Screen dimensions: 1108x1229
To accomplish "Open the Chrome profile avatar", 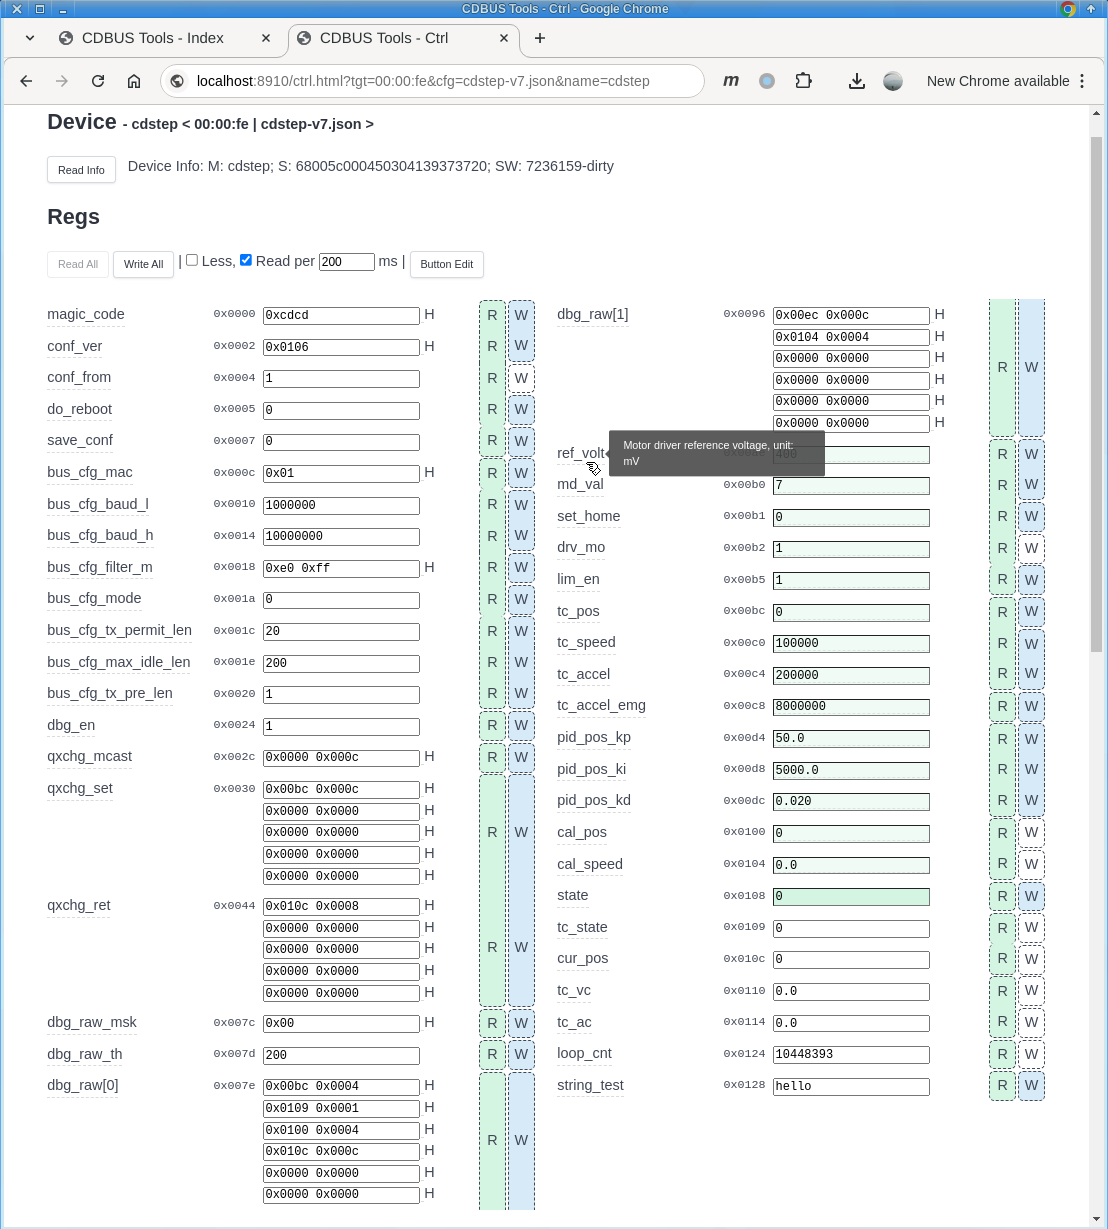I will (x=893, y=81).
